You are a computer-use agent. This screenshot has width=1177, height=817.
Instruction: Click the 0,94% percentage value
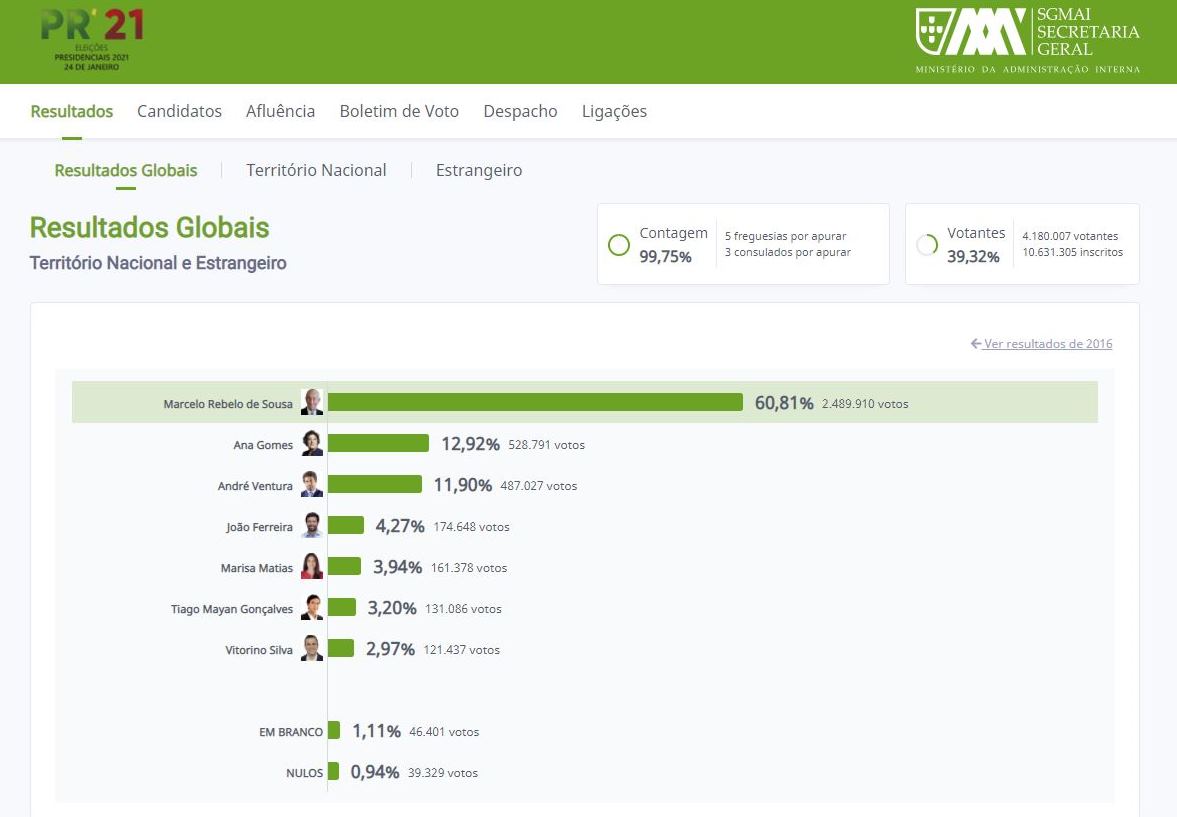click(375, 772)
